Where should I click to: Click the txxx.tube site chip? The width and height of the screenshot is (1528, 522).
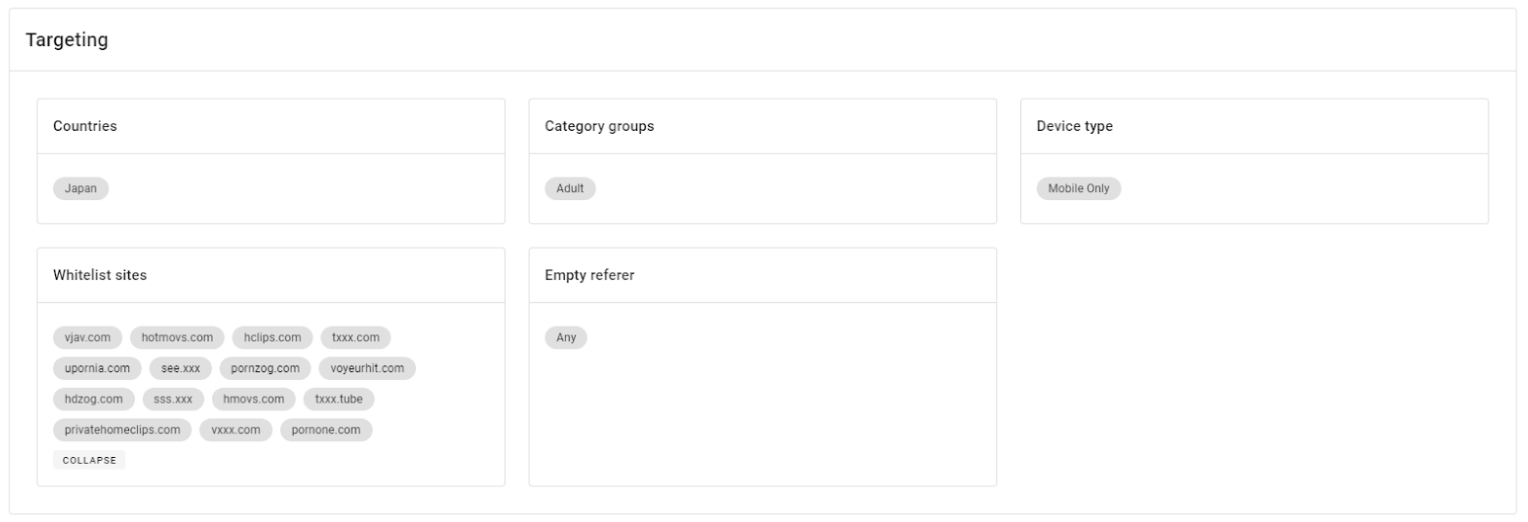(339, 399)
